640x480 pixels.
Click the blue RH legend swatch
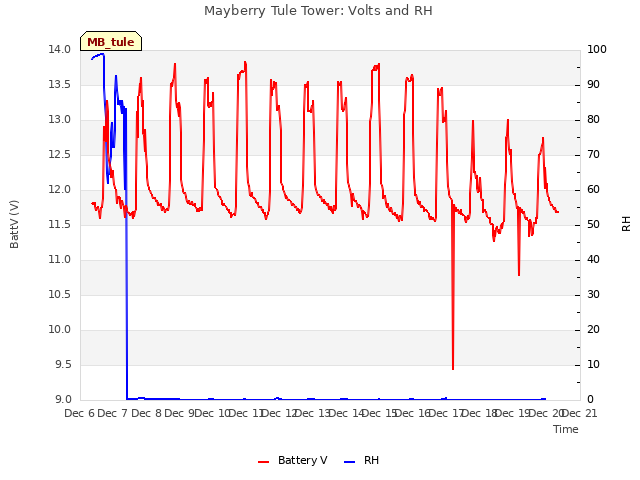click(x=350, y=462)
